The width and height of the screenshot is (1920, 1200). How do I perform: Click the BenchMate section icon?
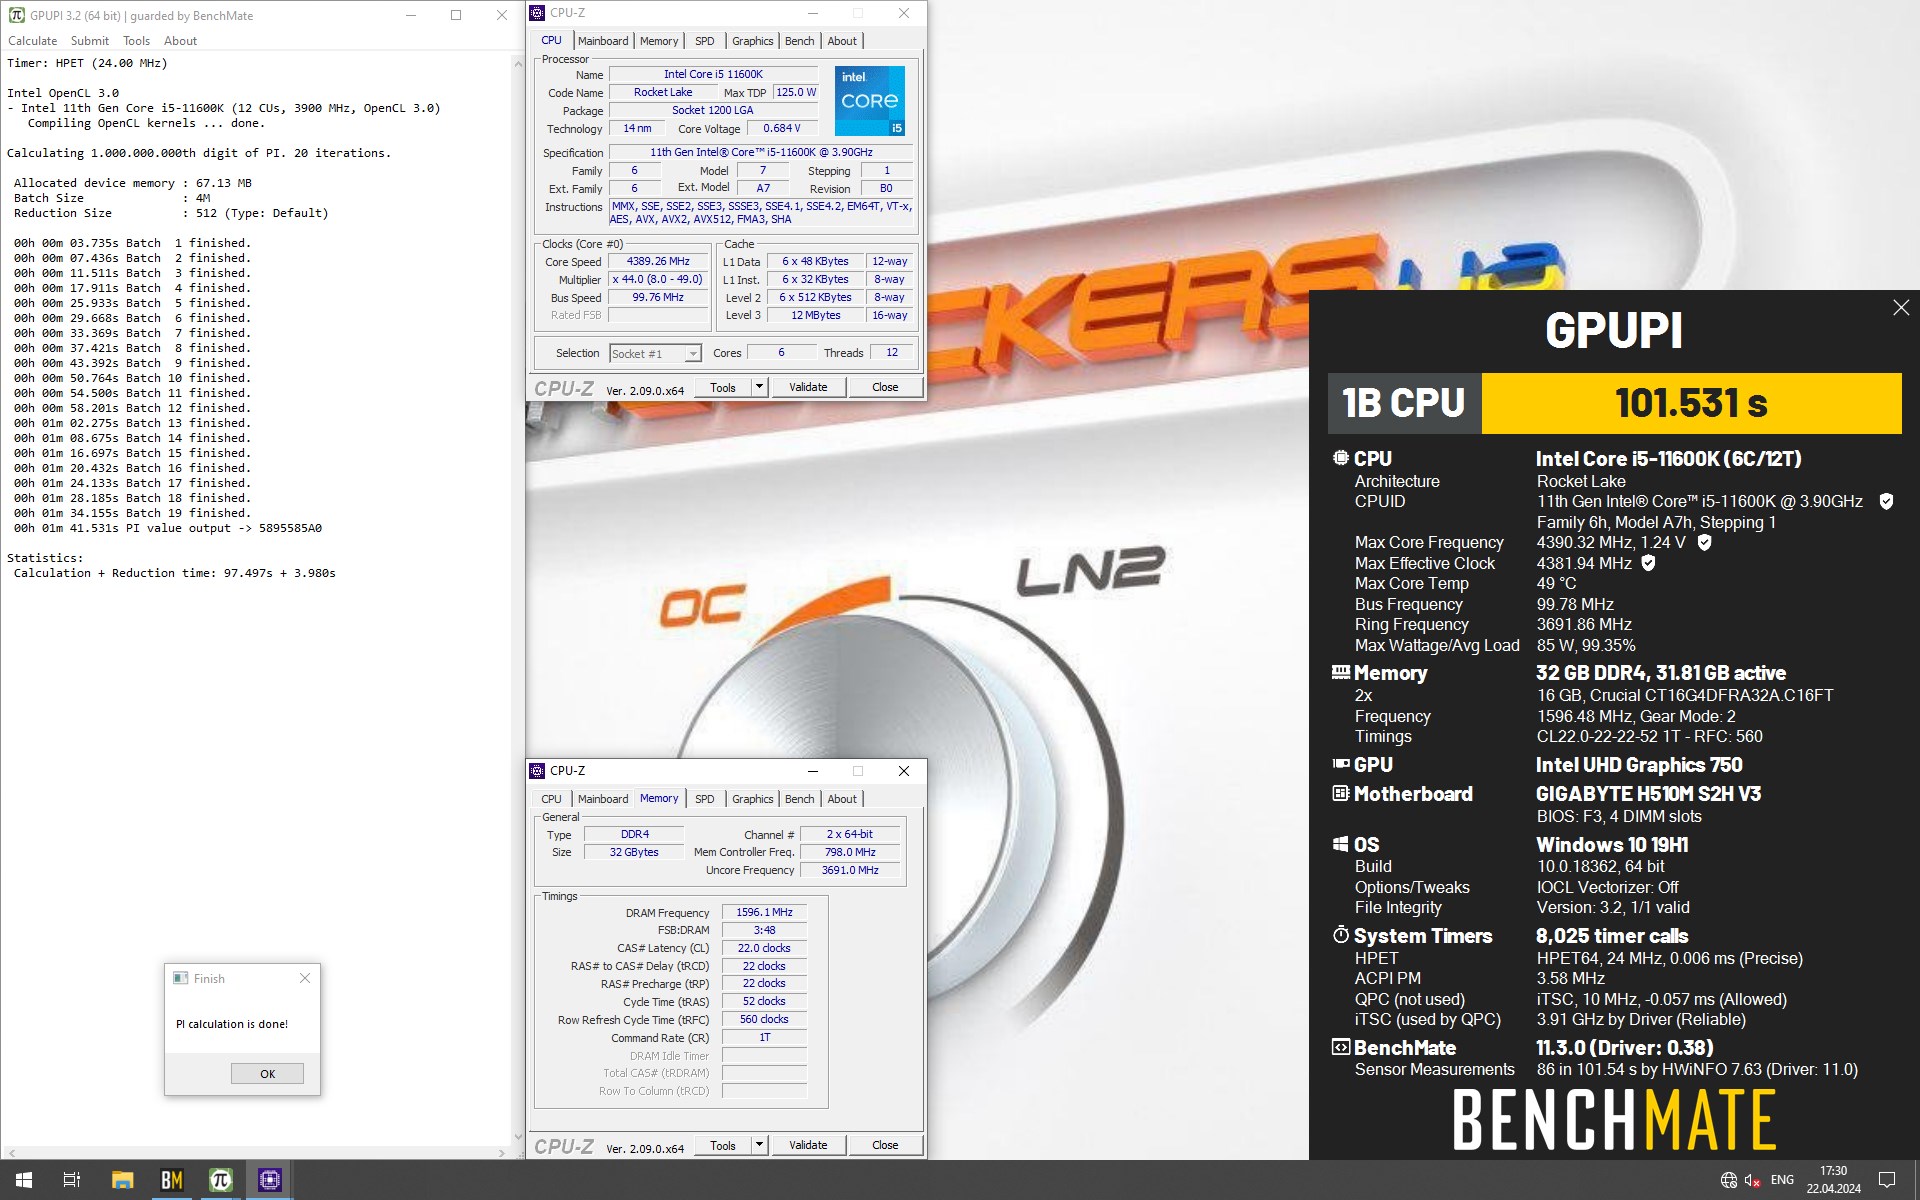(x=1341, y=1047)
